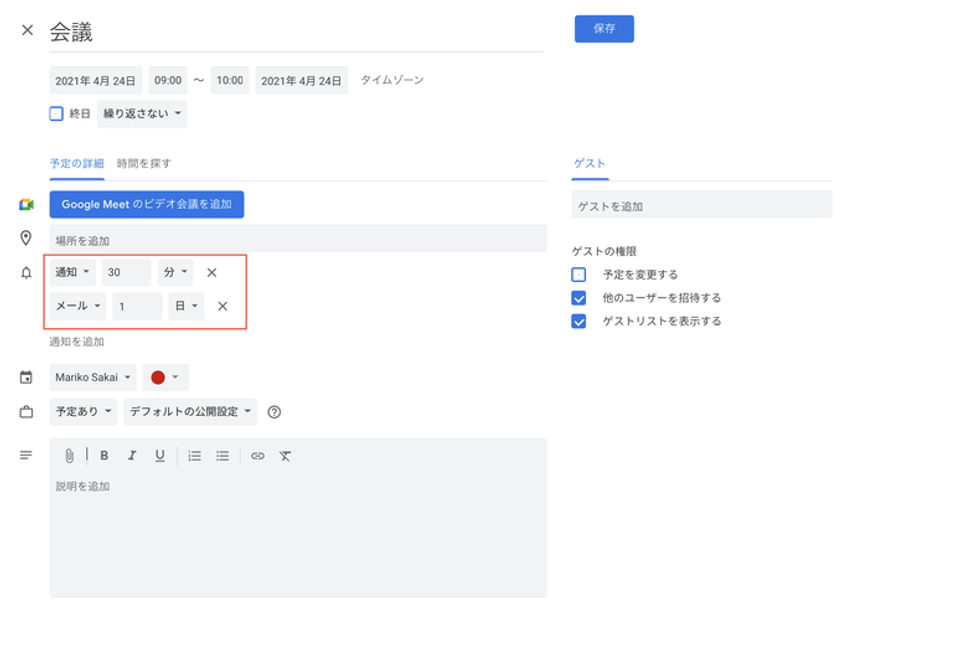
Task: Open the 10:00 end time picker
Action: tap(230, 80)
